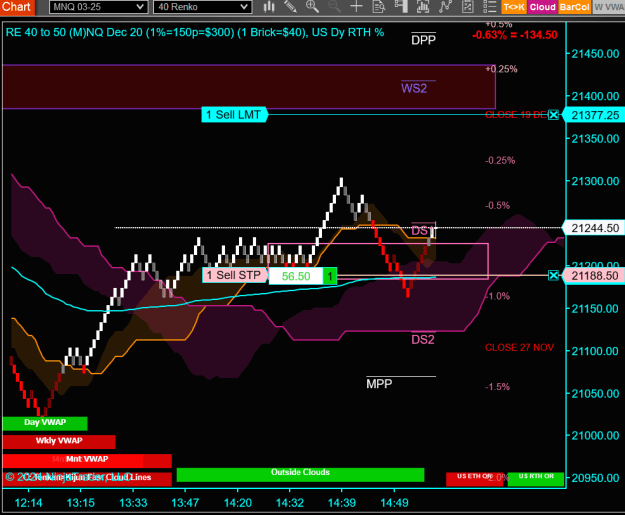625x515 pixels.
Task: Click the 21244.50 current price marker
Action: click(x=594, y=228)
